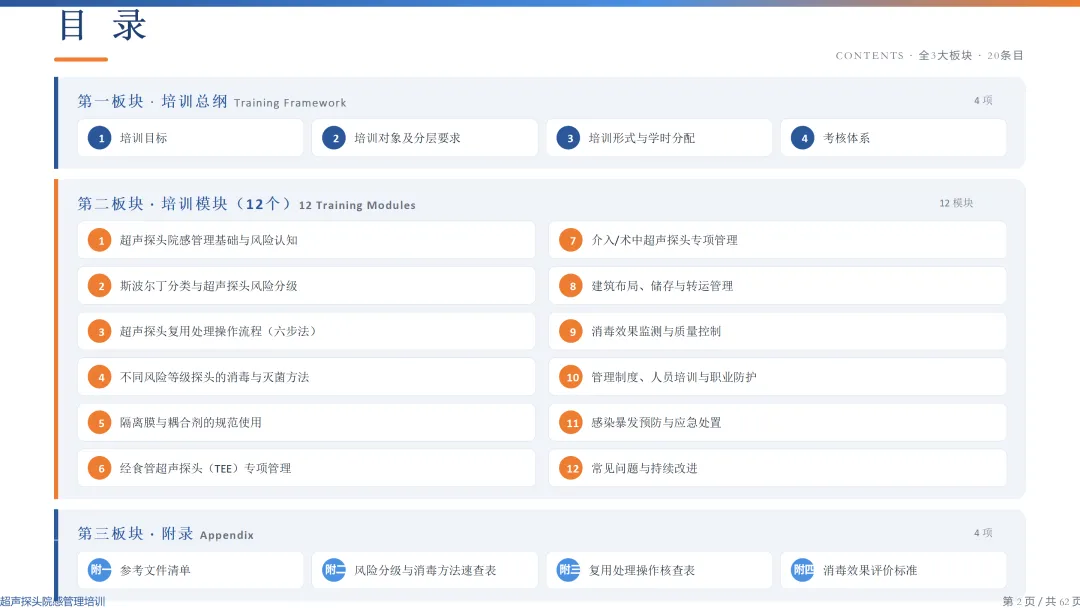Click the 附四 badge for 消毒效果评价标准

pos(803,570)
